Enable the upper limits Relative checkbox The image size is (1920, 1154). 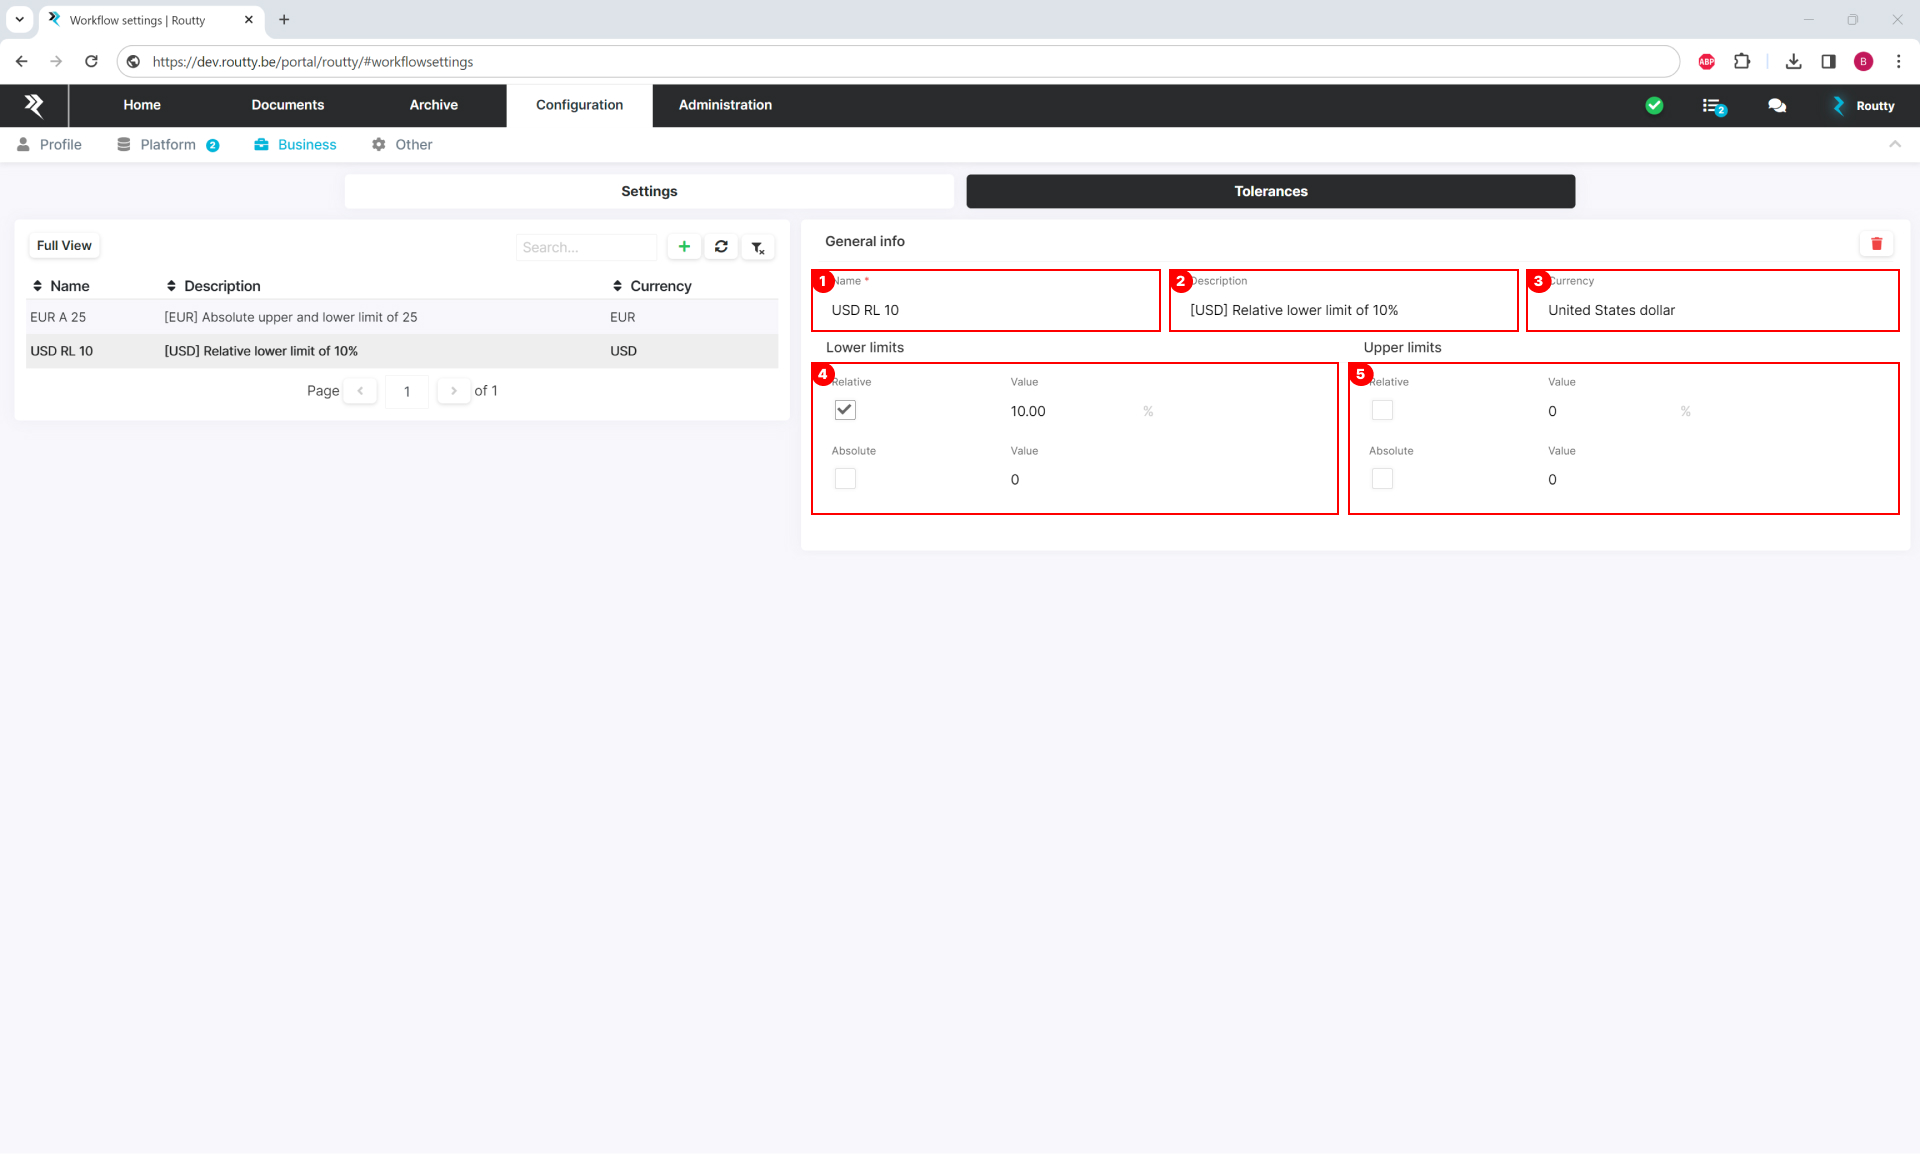(1382, 410)
